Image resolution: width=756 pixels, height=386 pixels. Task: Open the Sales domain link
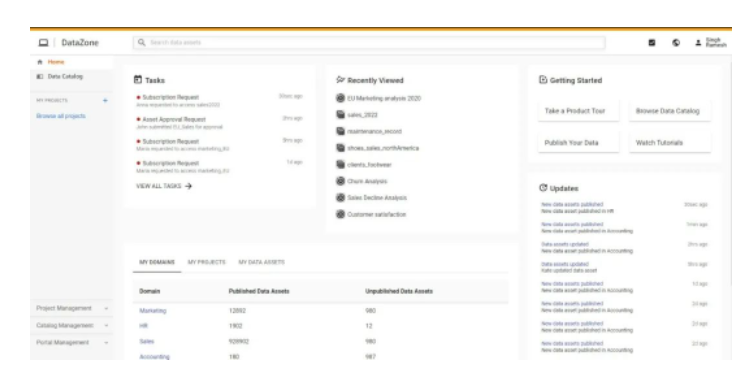click(147, 342)
